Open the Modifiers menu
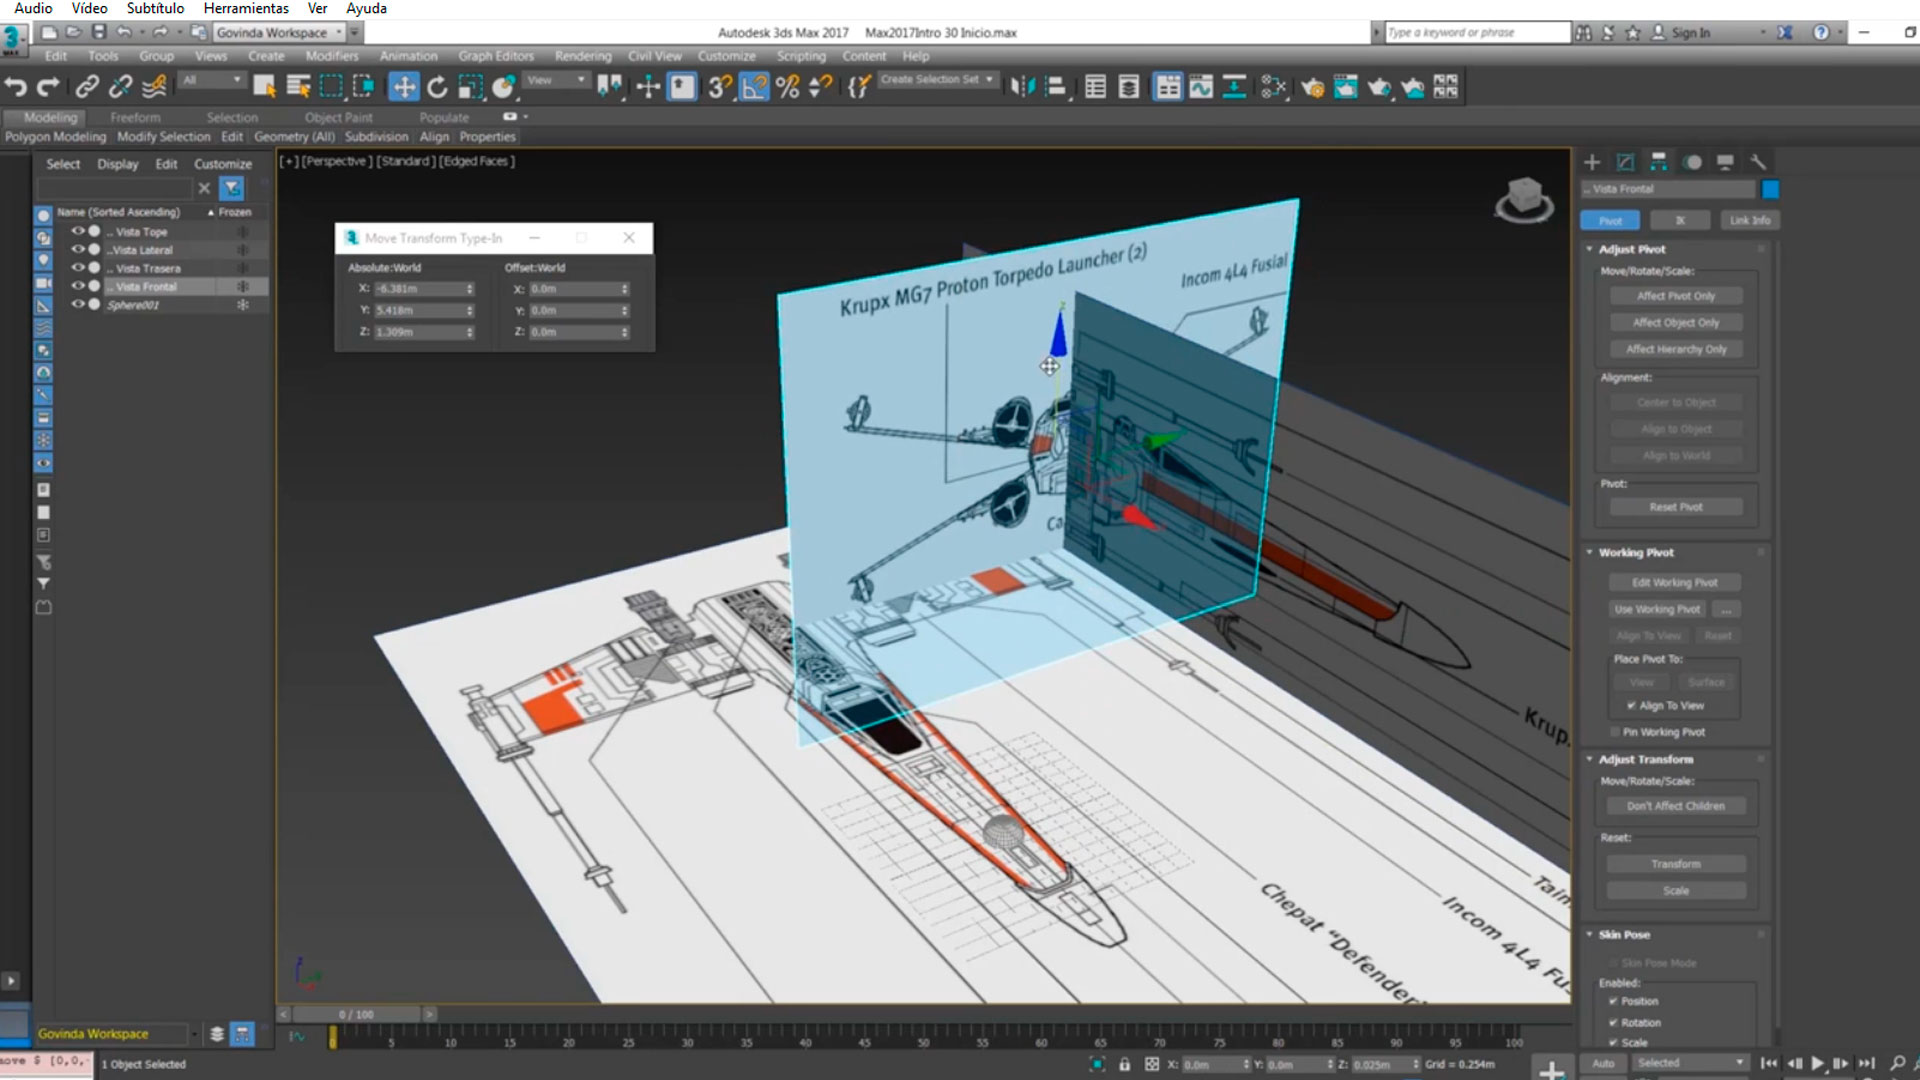The height and width of the screenshot is (1080, 1920). tap(332, 56)
